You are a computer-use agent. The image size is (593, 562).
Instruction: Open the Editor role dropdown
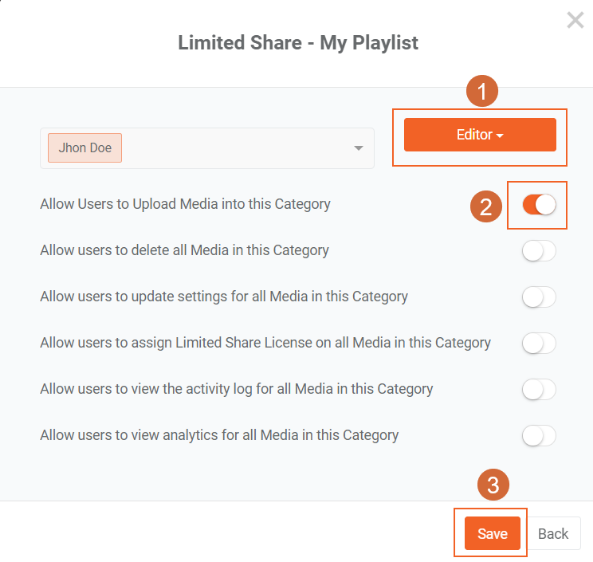pos(480,135)
